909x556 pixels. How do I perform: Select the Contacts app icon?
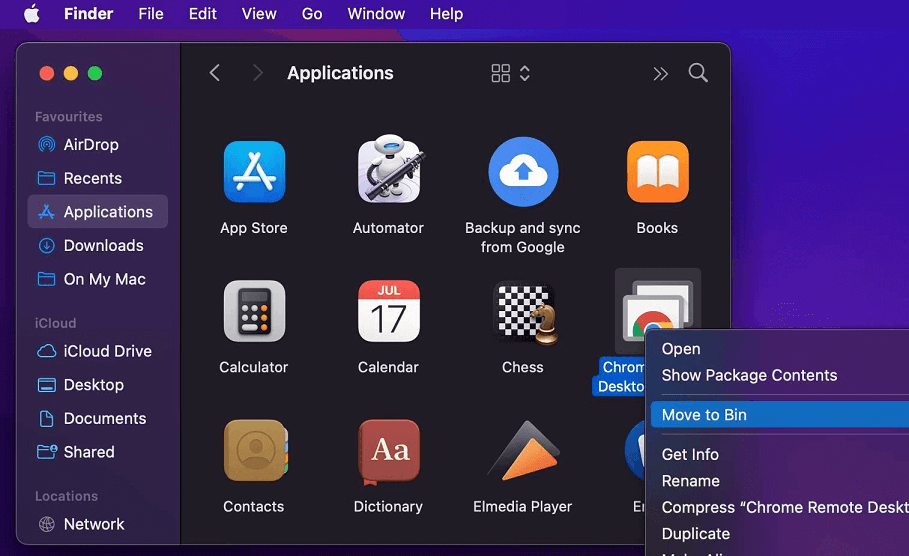coord(255,450)
